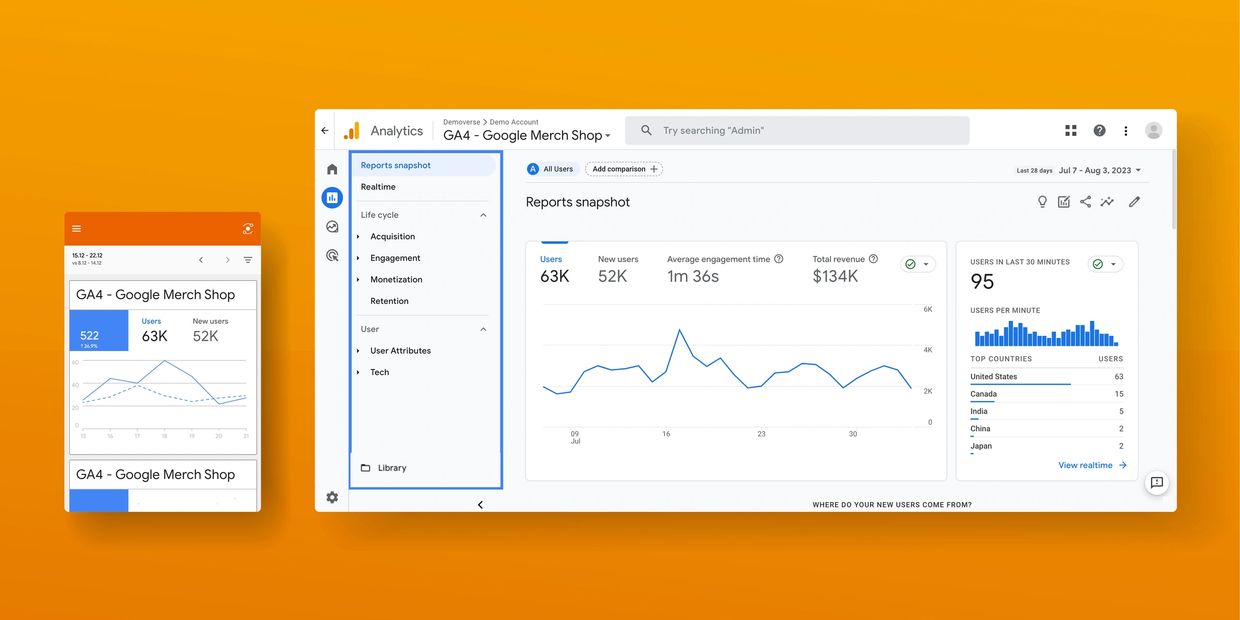Viewport: 1240px width, 620px height.
Task: Open the Google apps launcher grid
Action: click(1070, 130)
